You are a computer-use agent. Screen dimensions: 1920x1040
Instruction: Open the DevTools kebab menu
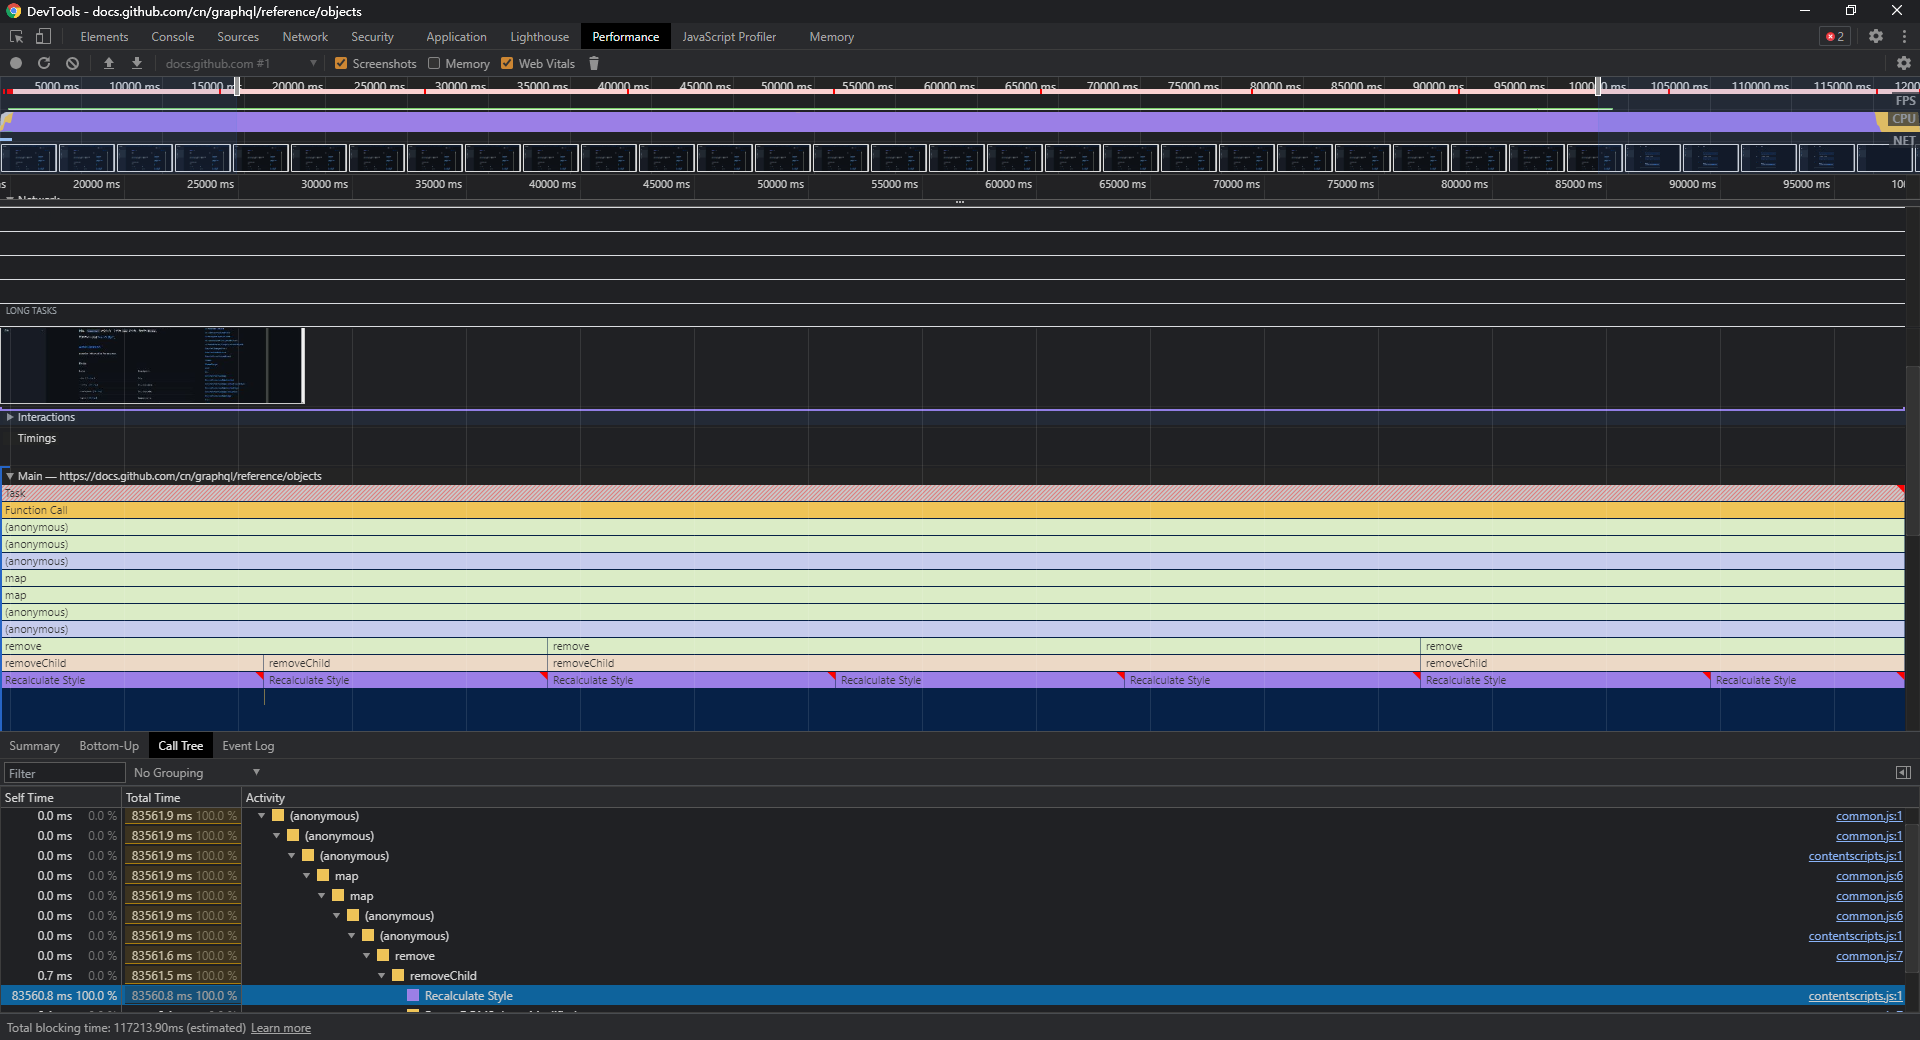coord(1904,36)
